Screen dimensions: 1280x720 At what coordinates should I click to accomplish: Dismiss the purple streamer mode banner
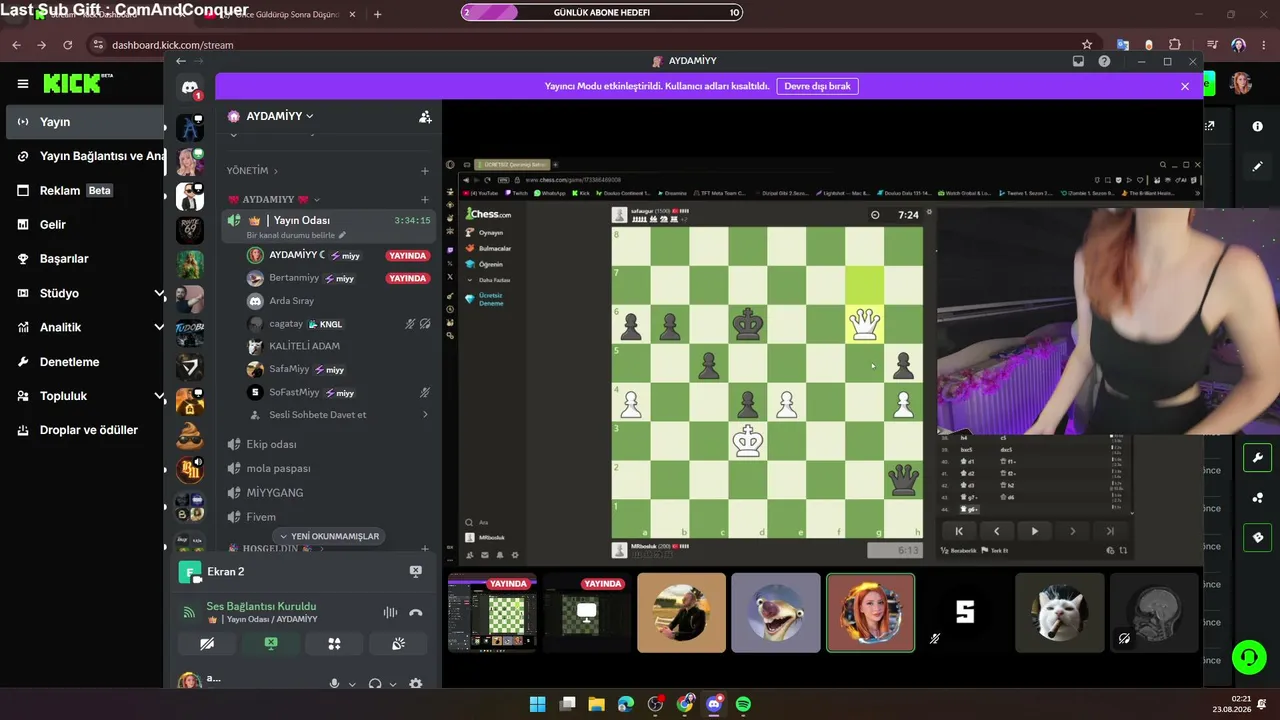click(1185, 87)
